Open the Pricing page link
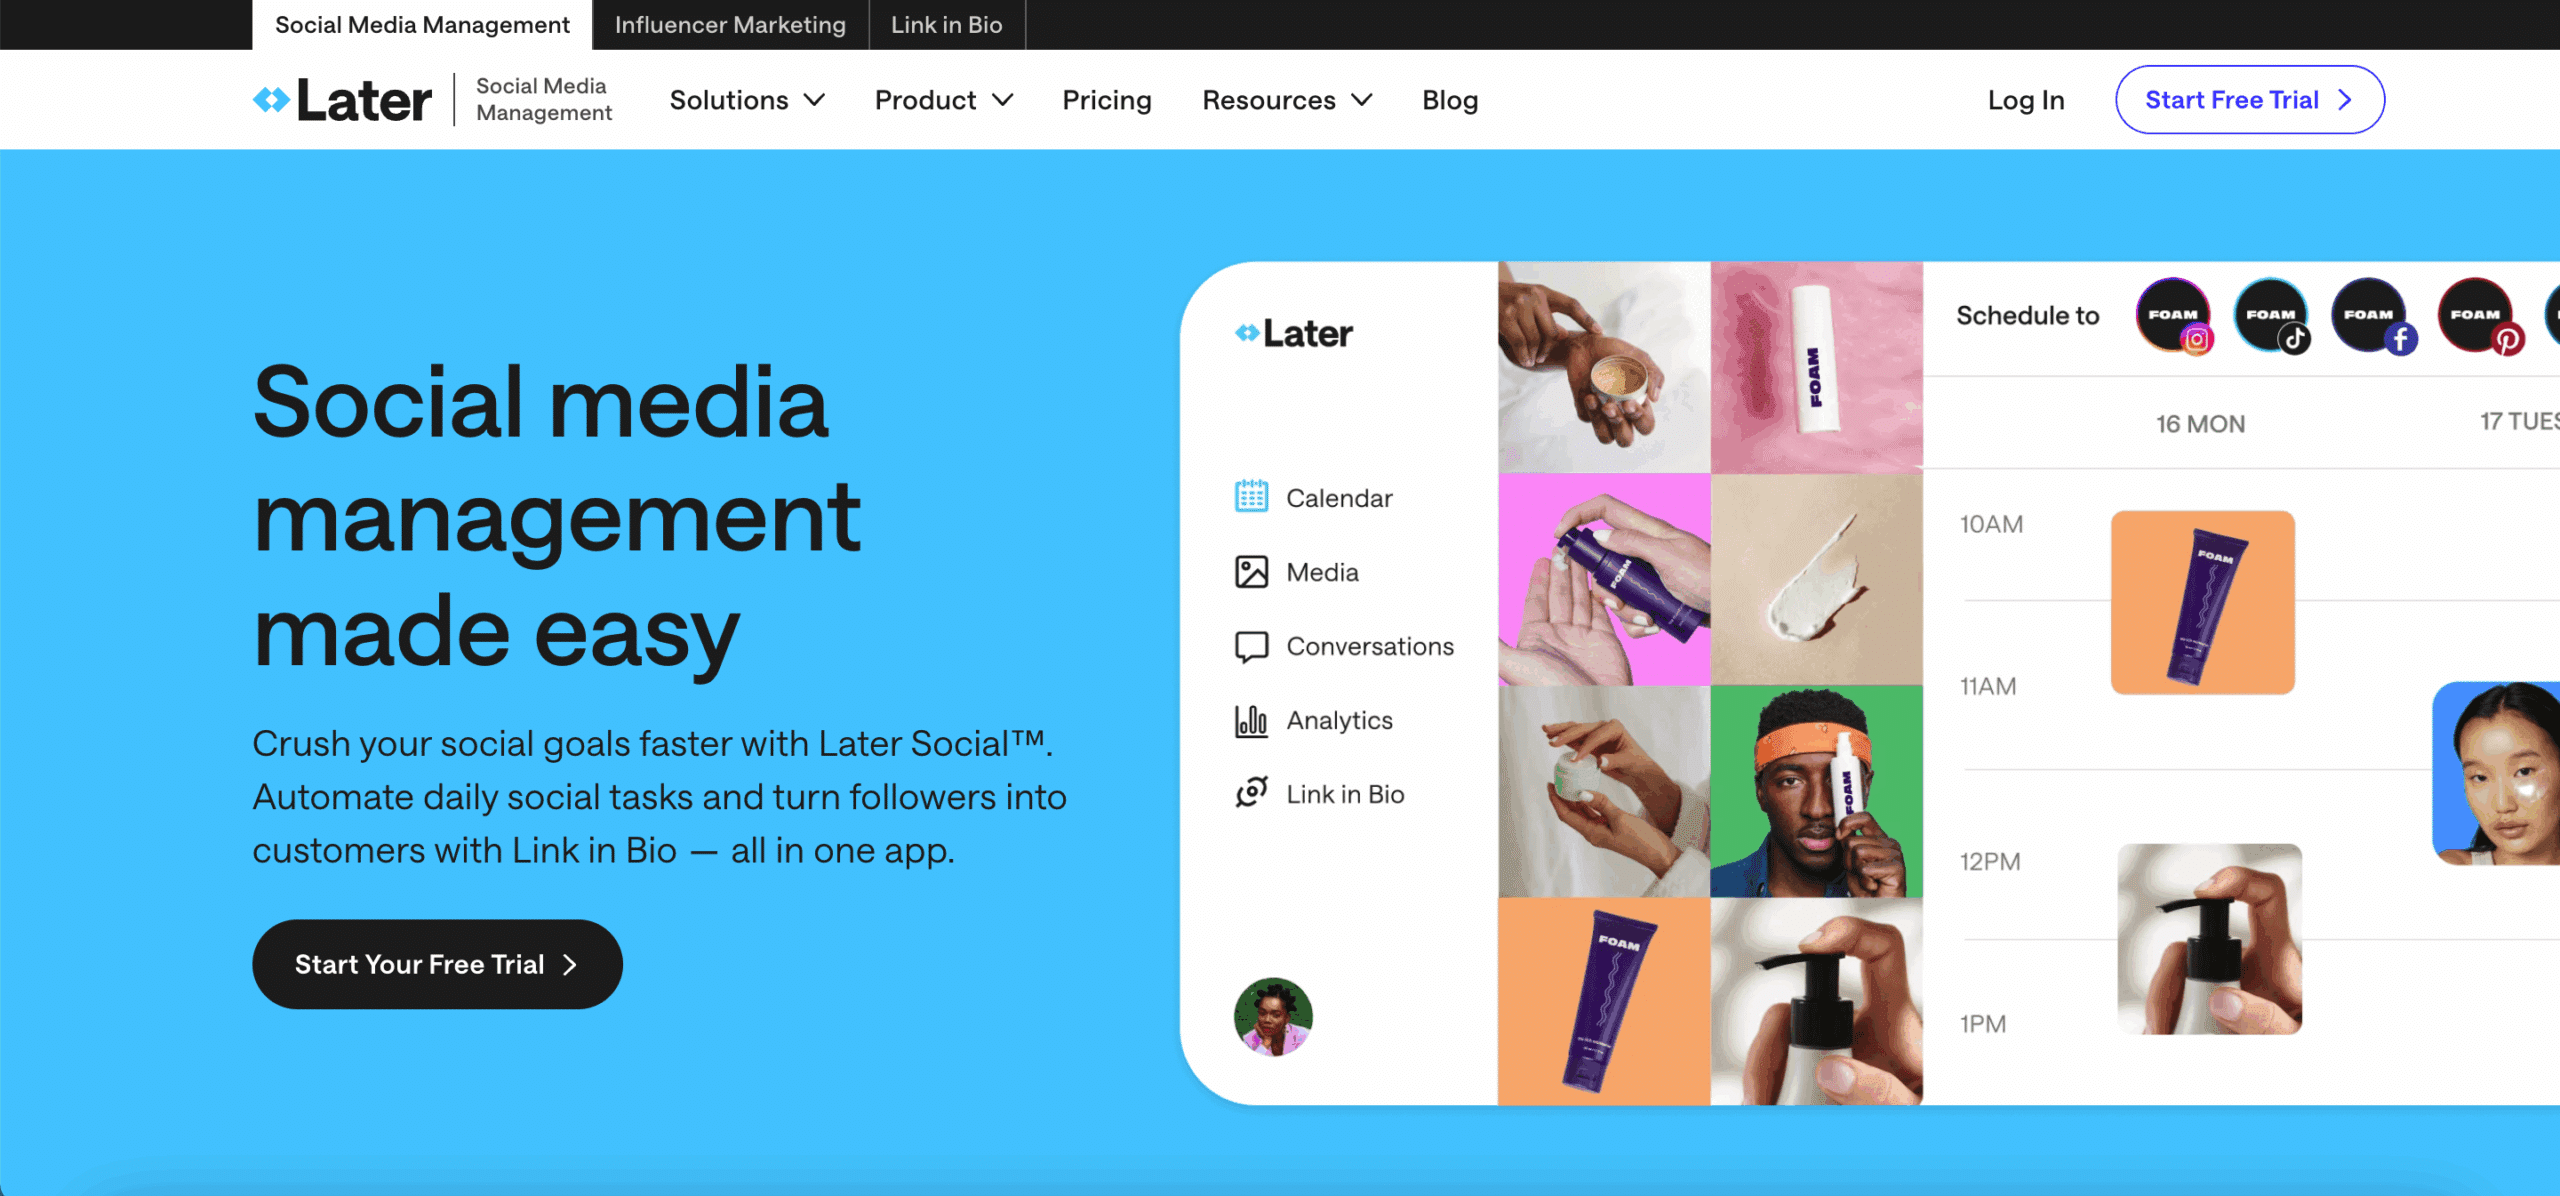2560x1196 pixels. (1107, 100)
